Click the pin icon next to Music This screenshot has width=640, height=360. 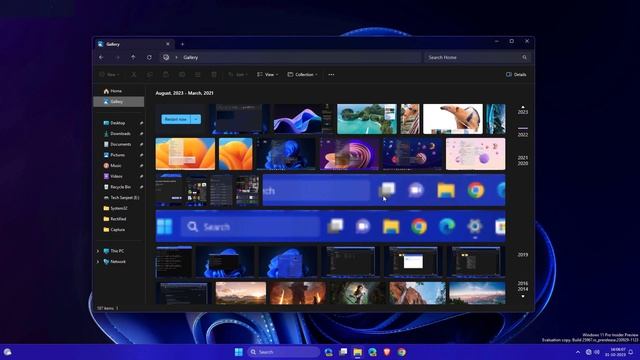[x=141, y=165]
